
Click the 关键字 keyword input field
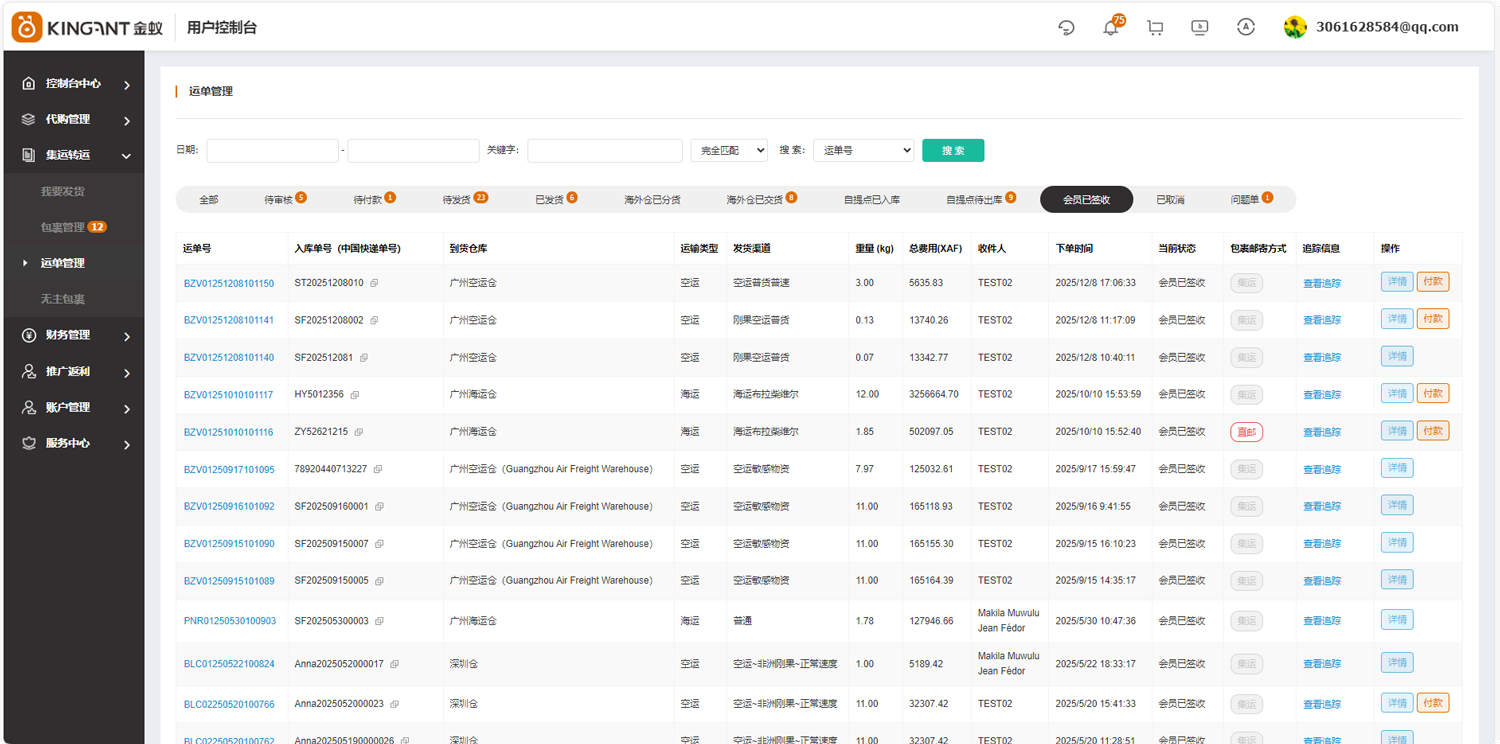[604, 150]
